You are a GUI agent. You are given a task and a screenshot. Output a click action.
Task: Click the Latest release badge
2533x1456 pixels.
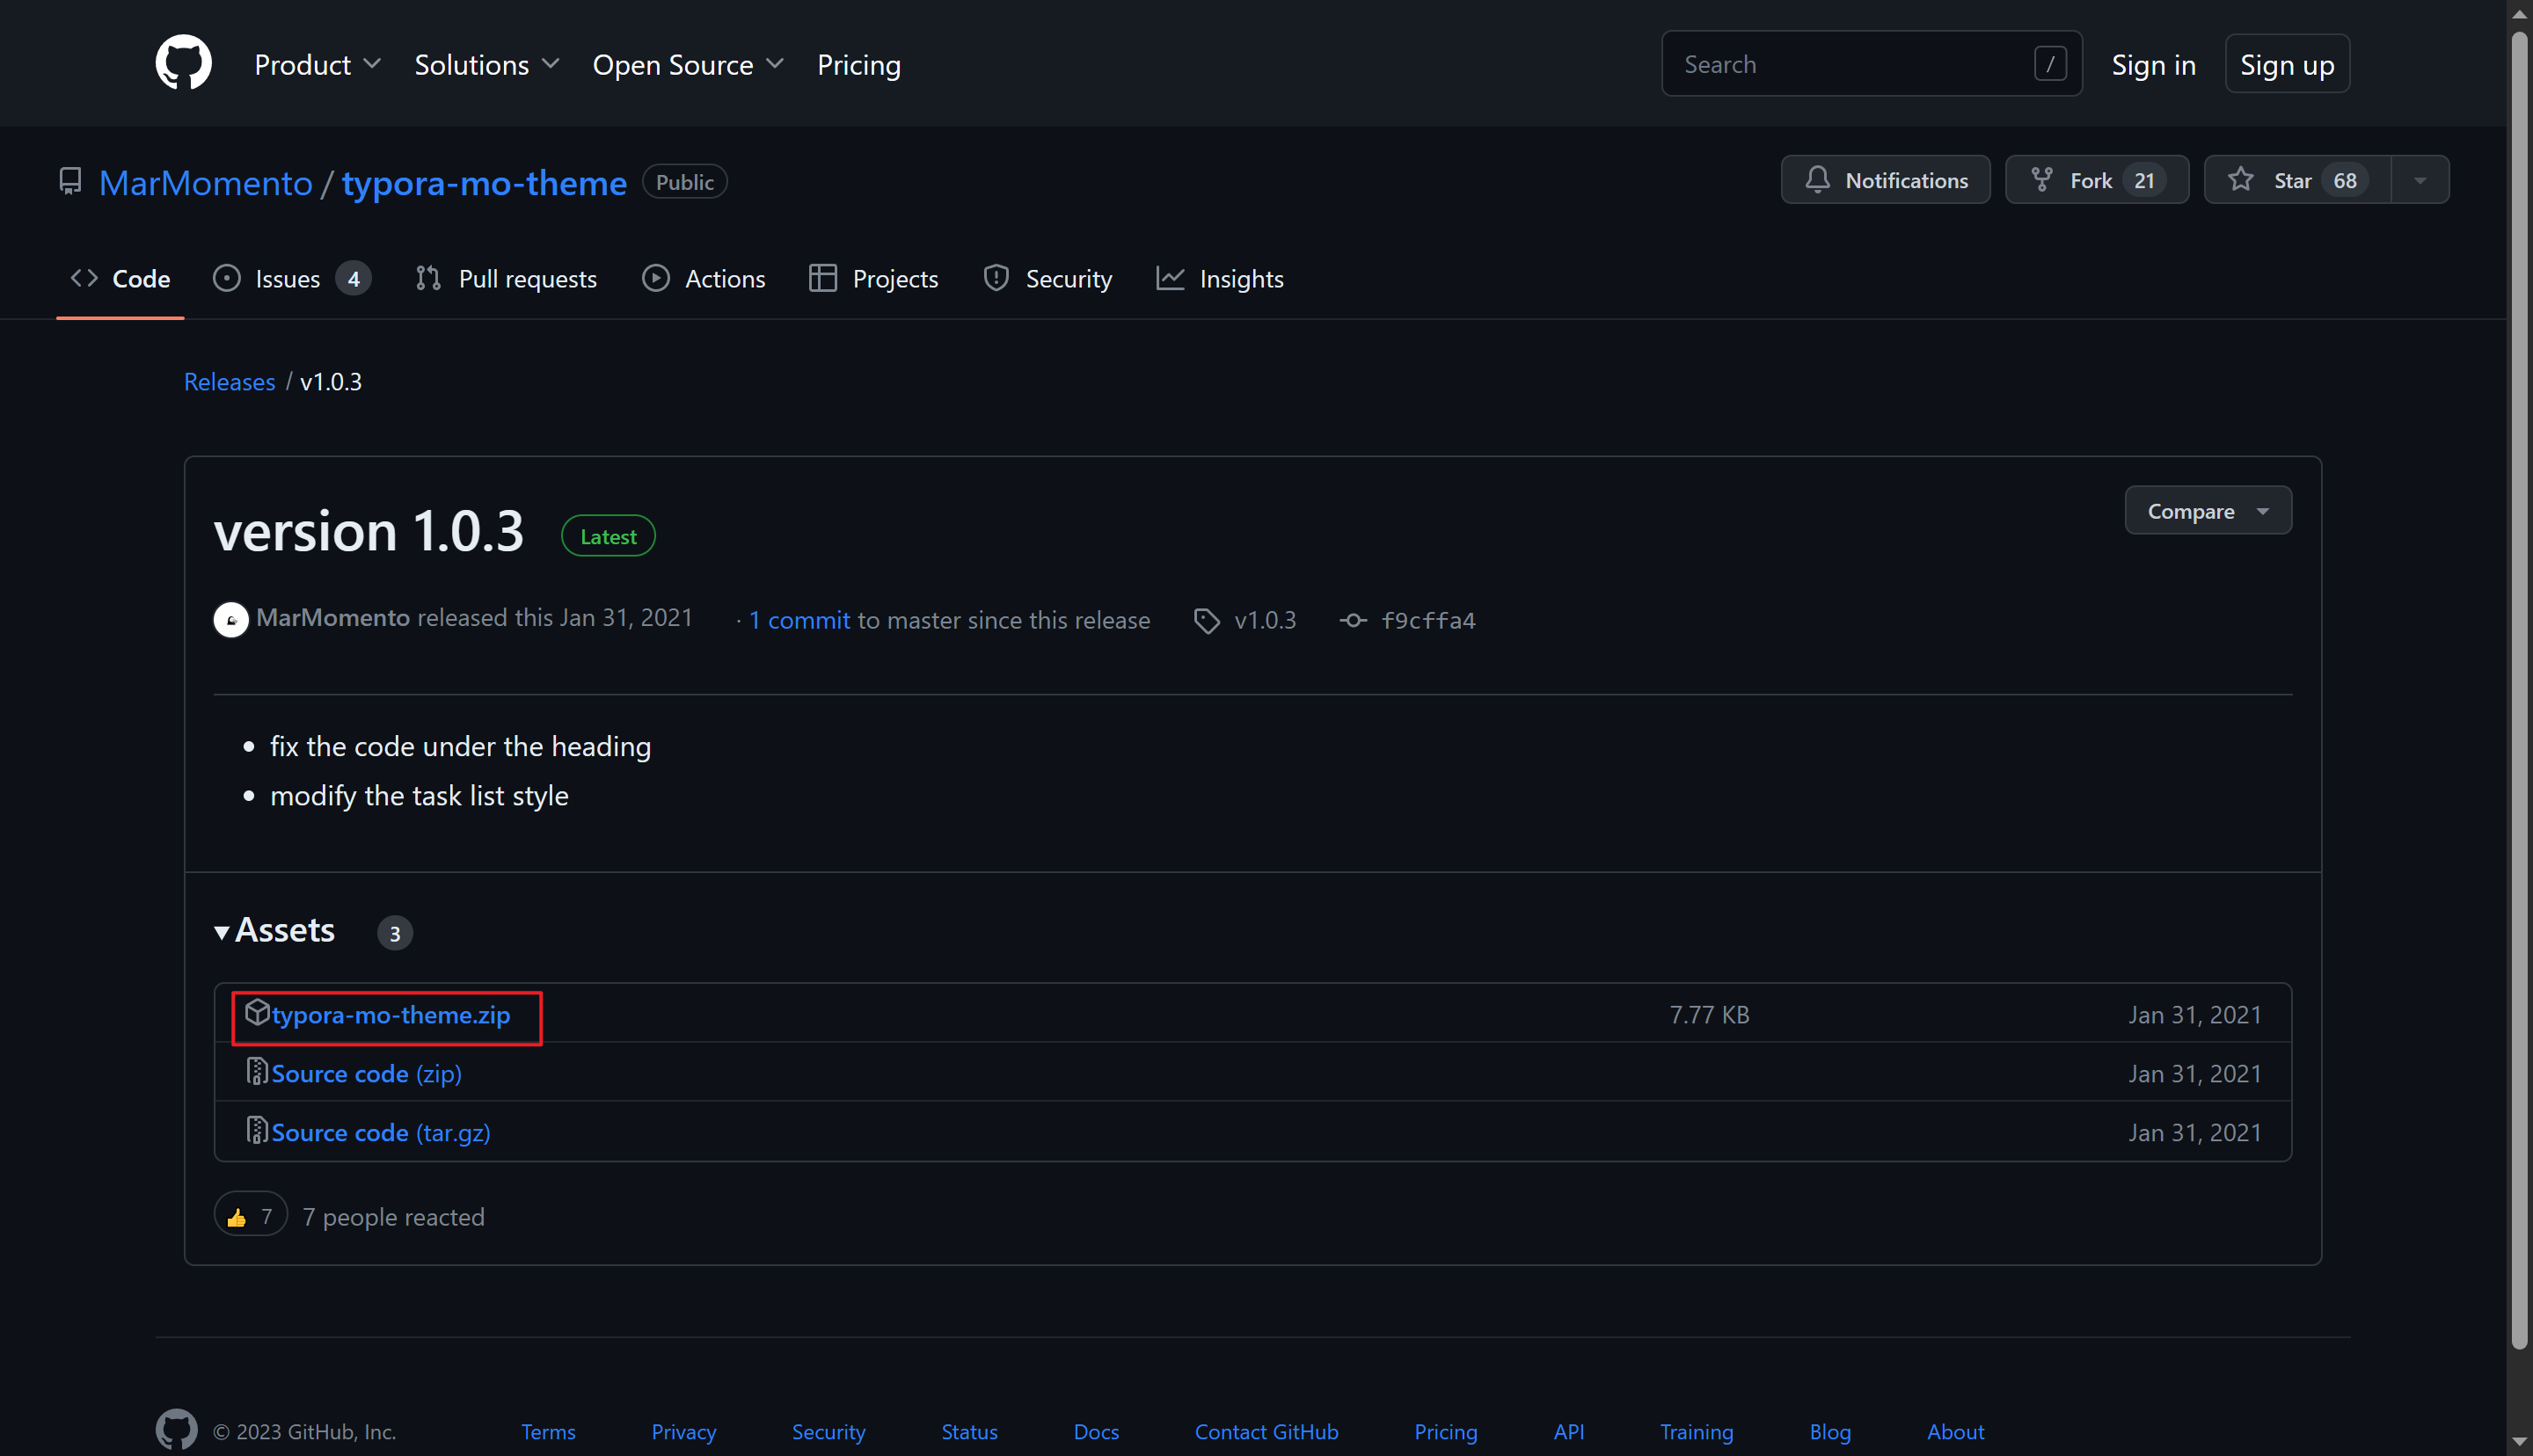[x=608, y=536]
